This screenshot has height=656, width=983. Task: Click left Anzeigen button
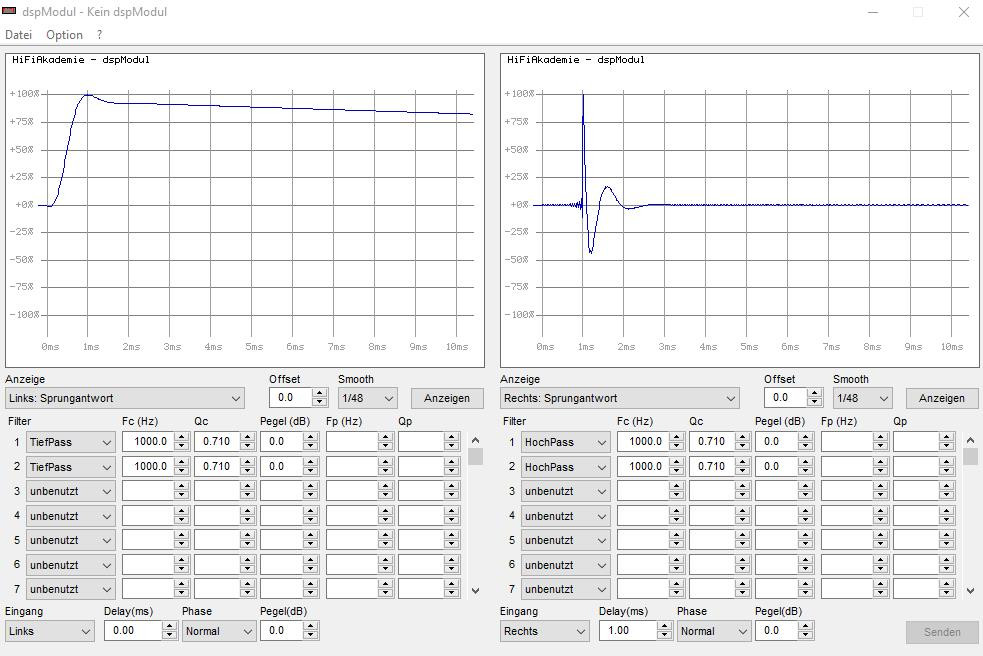tap(446, 398)
